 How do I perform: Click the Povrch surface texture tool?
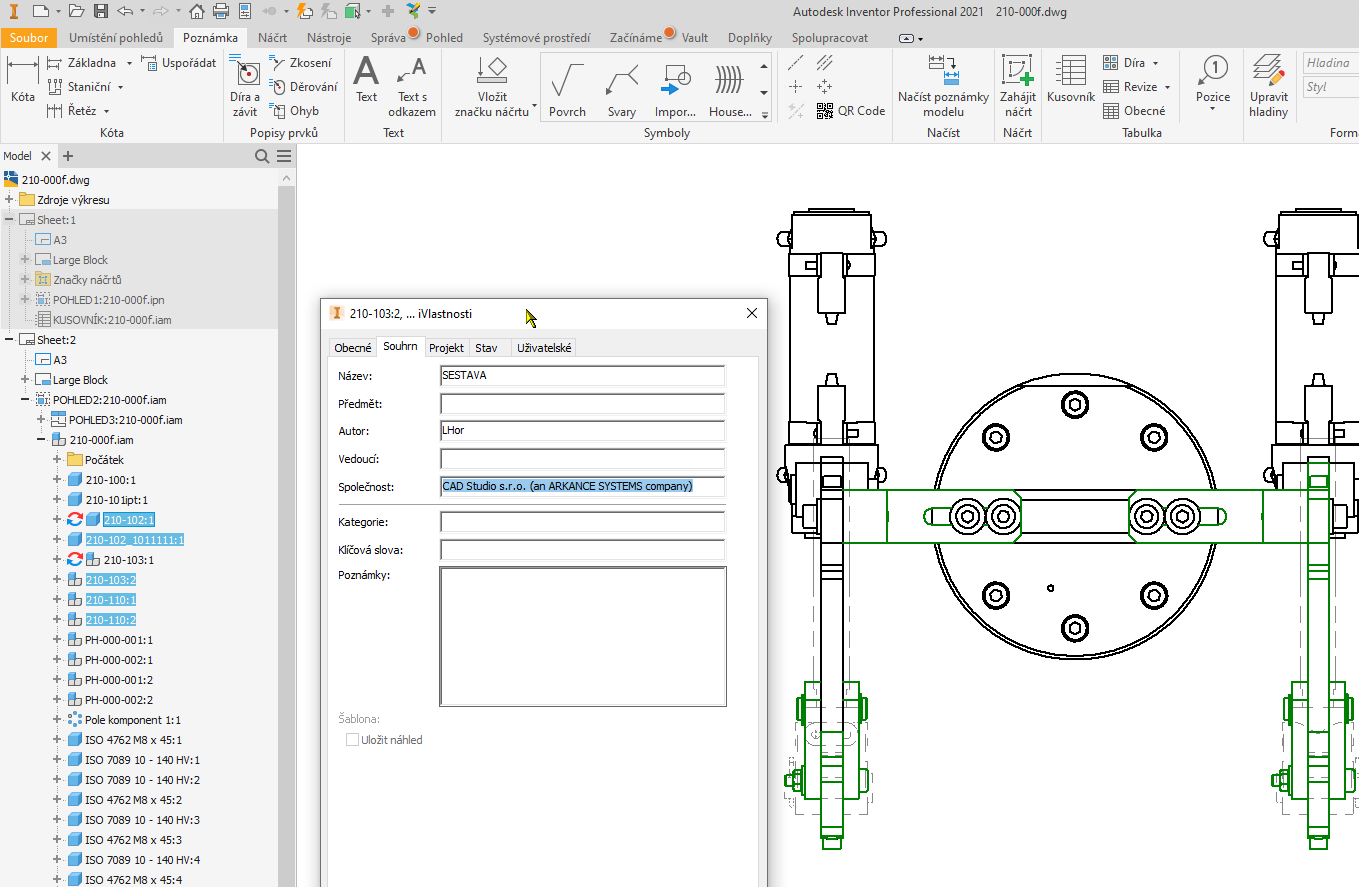click(567, 86)
